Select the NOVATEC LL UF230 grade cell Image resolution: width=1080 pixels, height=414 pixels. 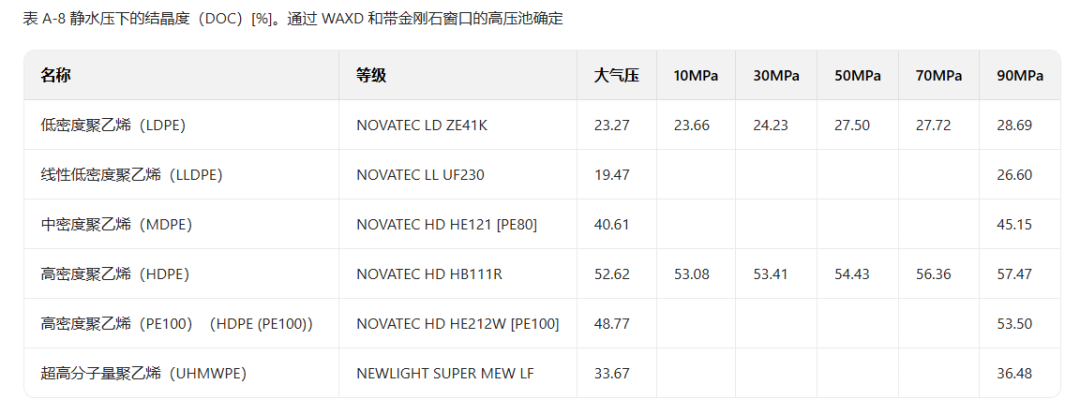click(420, 175)
